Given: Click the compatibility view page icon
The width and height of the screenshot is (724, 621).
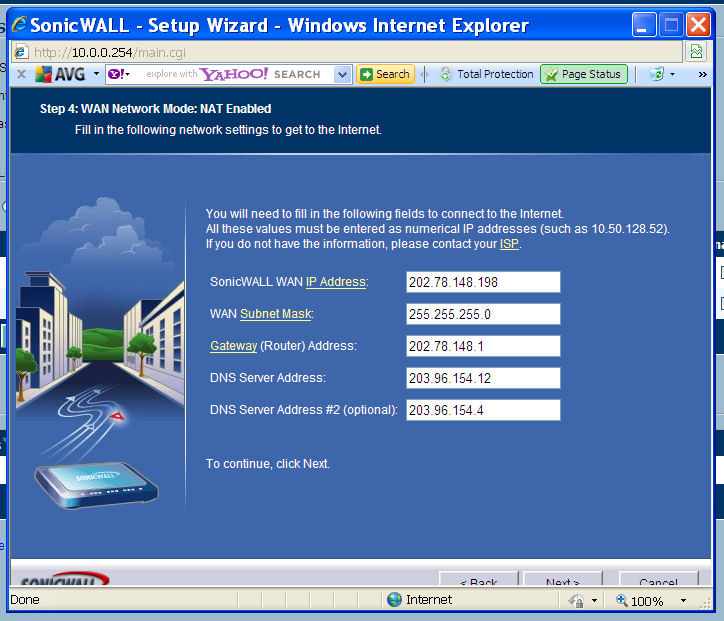Looking at the screenshot, I should click(x=696, y=51).
